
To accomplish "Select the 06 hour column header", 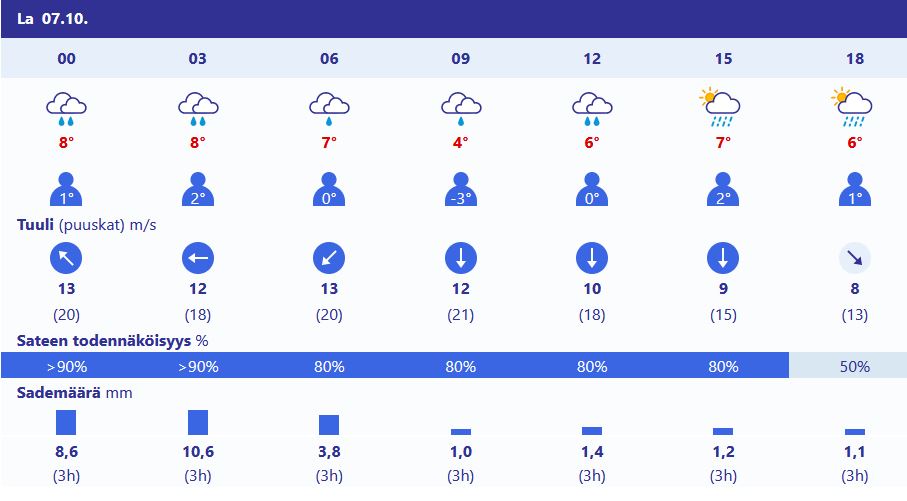I will [329, 58].
